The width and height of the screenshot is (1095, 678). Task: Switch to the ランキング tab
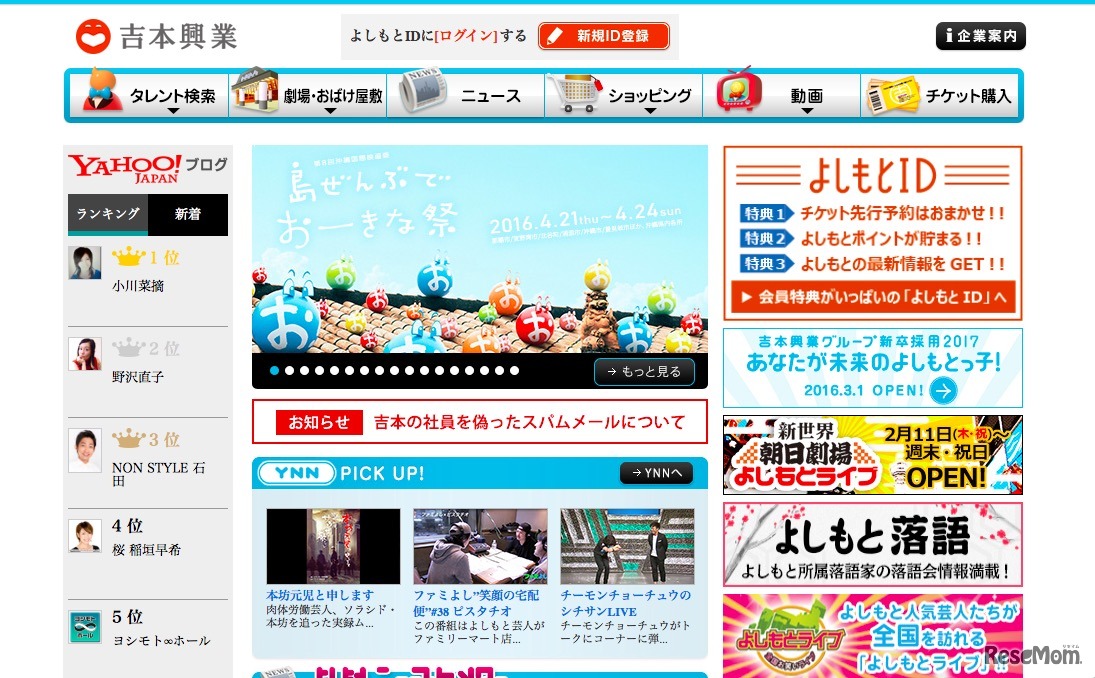[x=107, y=214]
